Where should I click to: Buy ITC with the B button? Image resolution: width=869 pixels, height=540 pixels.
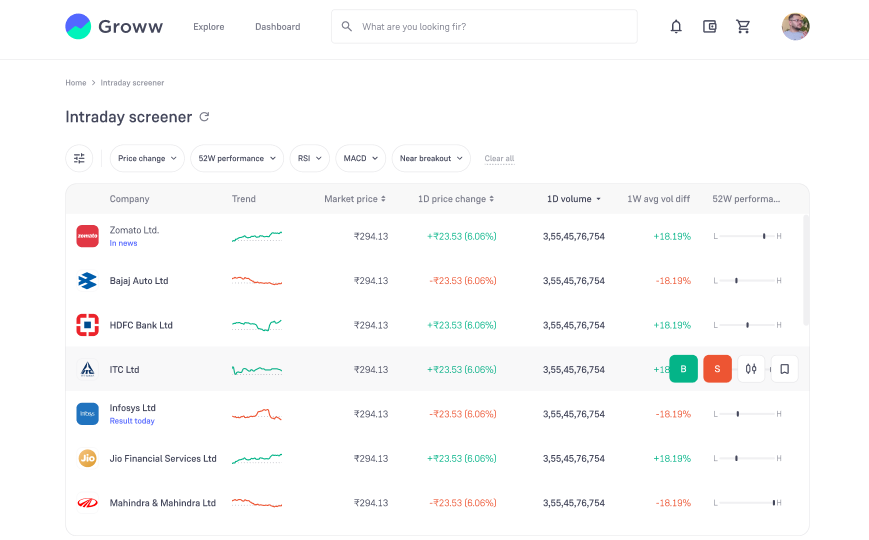683,369
